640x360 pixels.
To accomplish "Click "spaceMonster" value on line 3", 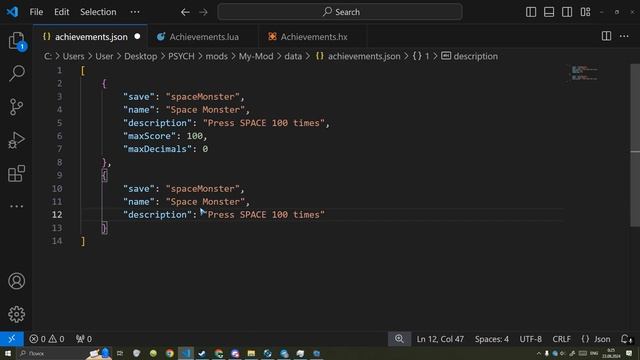I will (202, 97).
